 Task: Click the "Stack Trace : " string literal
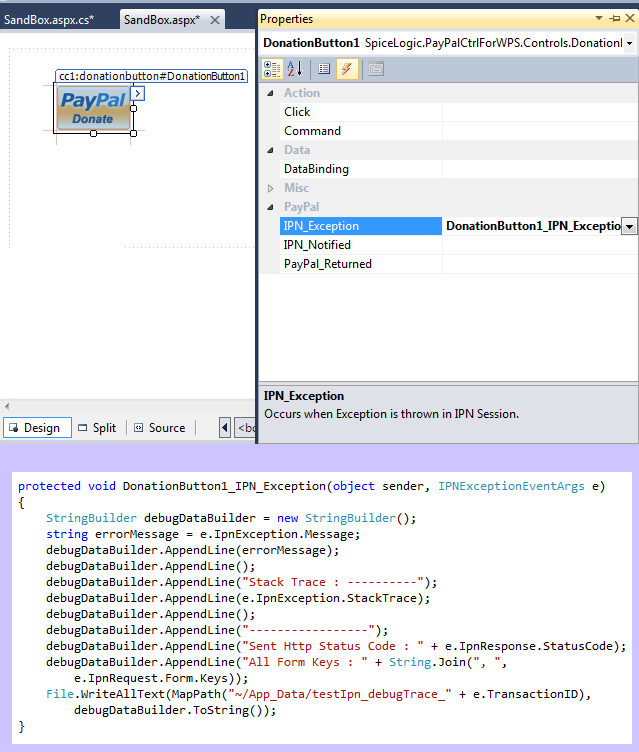[x=333, y=582]
